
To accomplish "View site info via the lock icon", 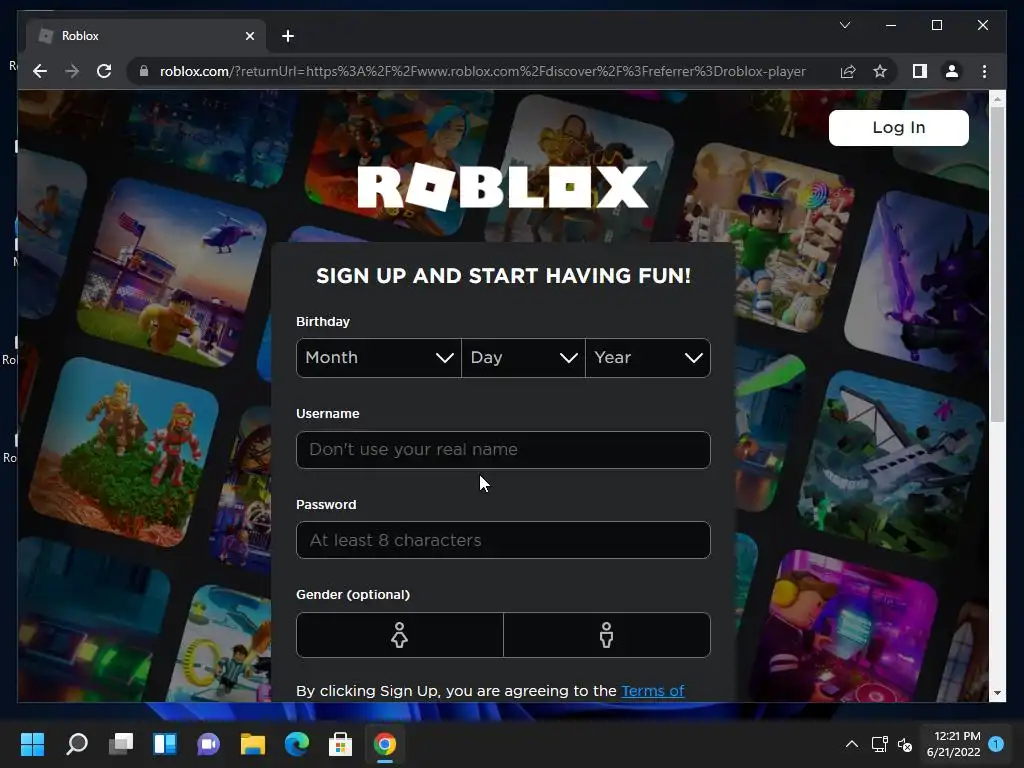I will [x=144, y=71].
